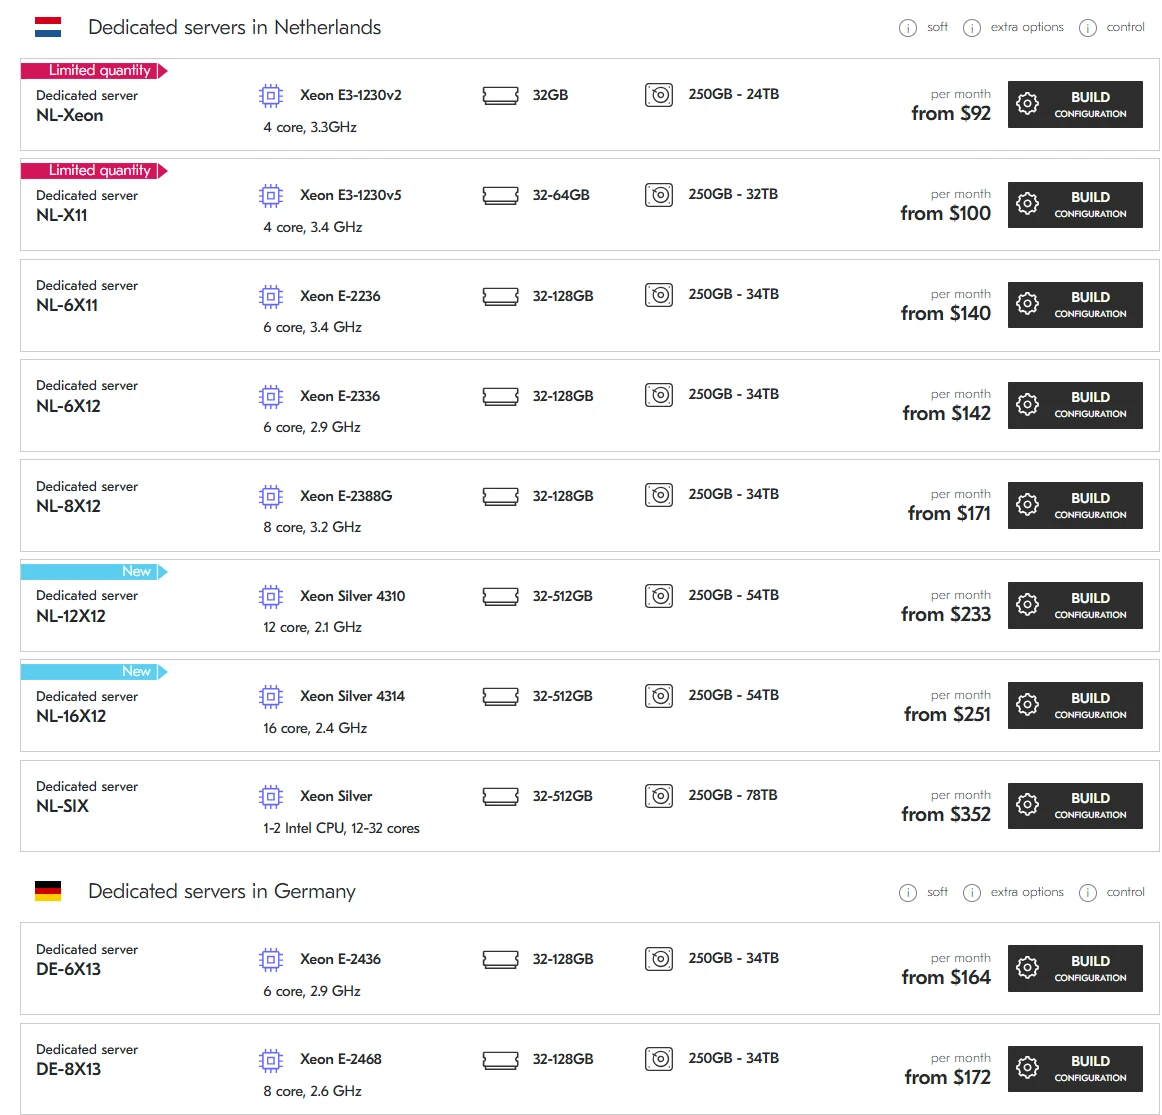This screenshot has height=1115, width=1162.
Task: Click the CPU icon beside Xeon Silver 4314
Action: pyautogui.click(x=271, y=696)
